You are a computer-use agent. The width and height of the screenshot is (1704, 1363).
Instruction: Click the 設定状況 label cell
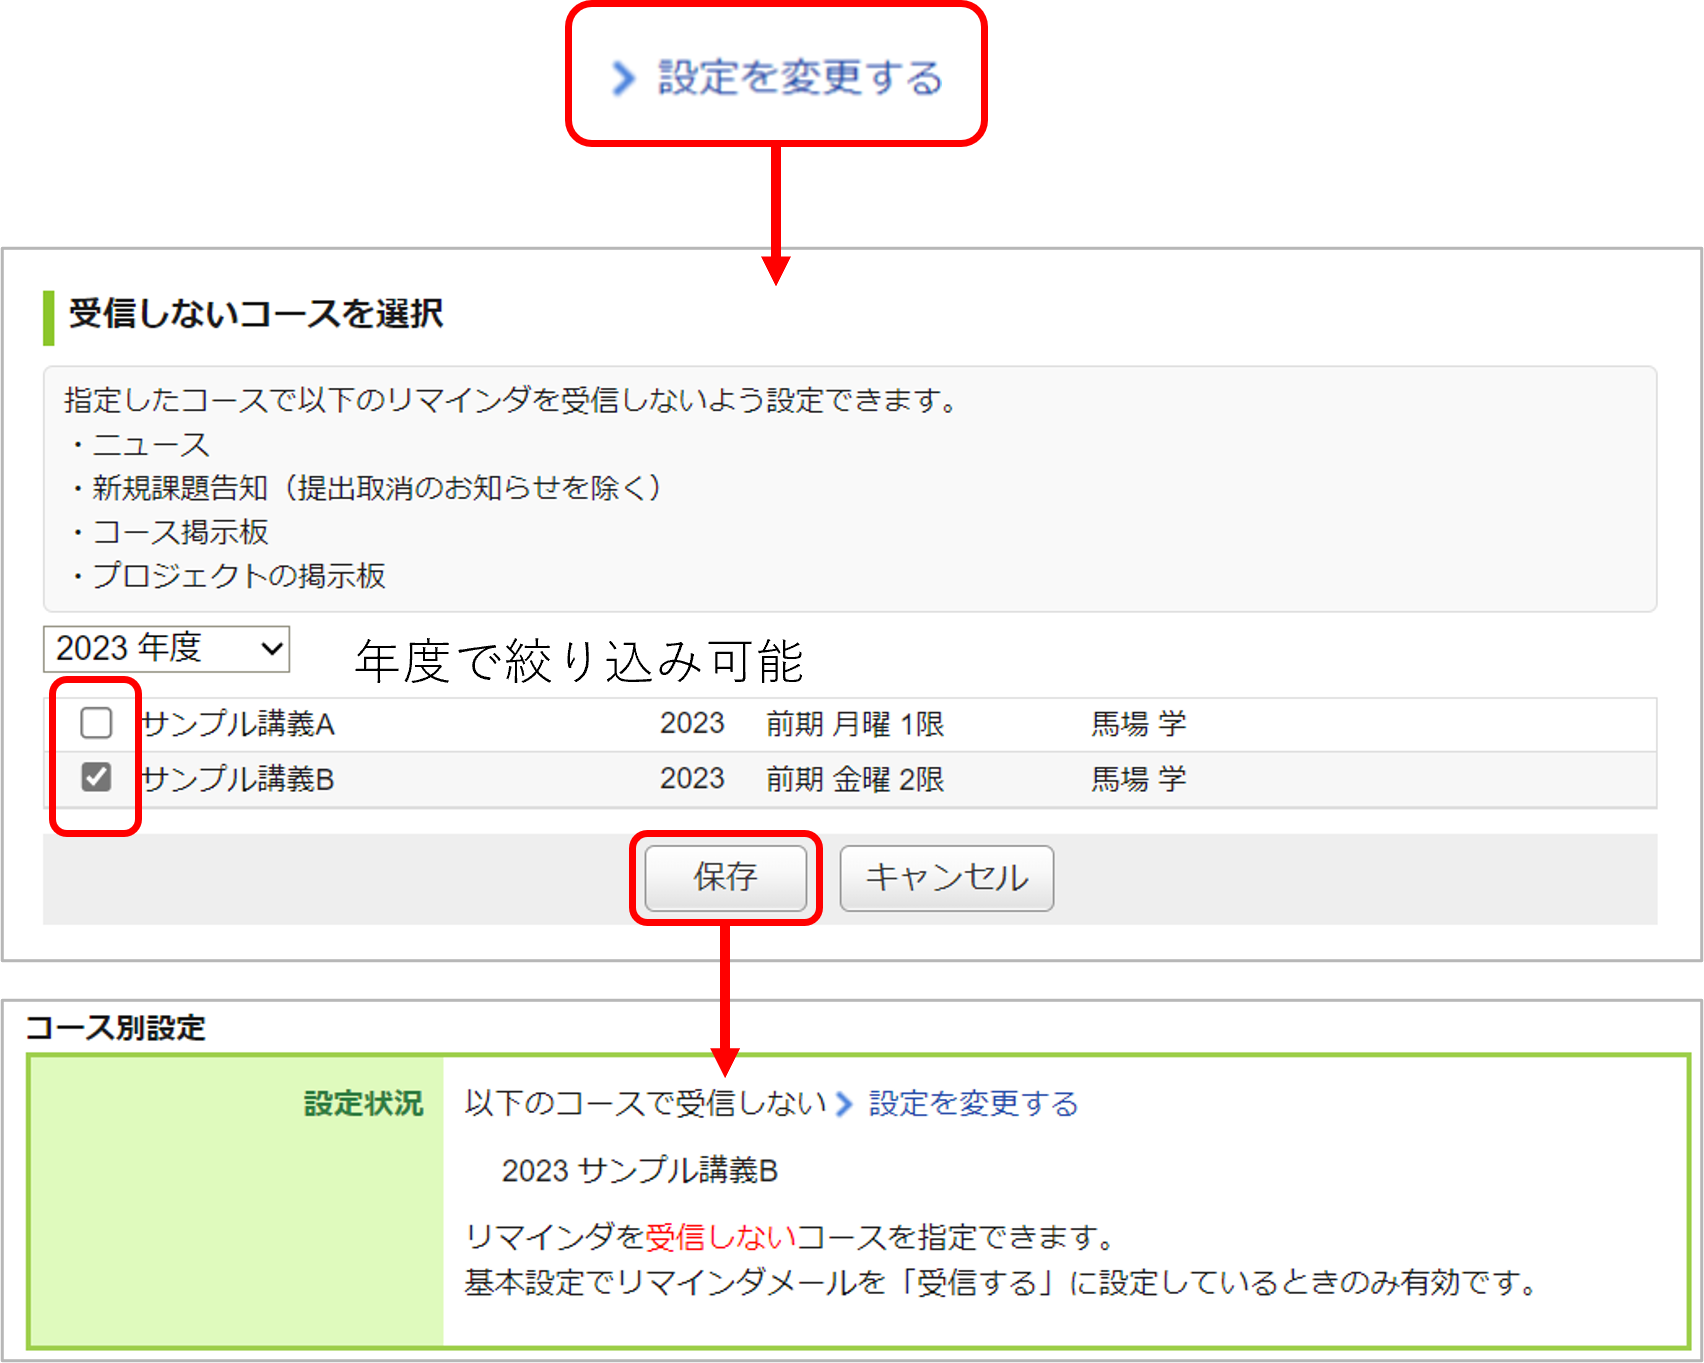tap(236, 1201)
